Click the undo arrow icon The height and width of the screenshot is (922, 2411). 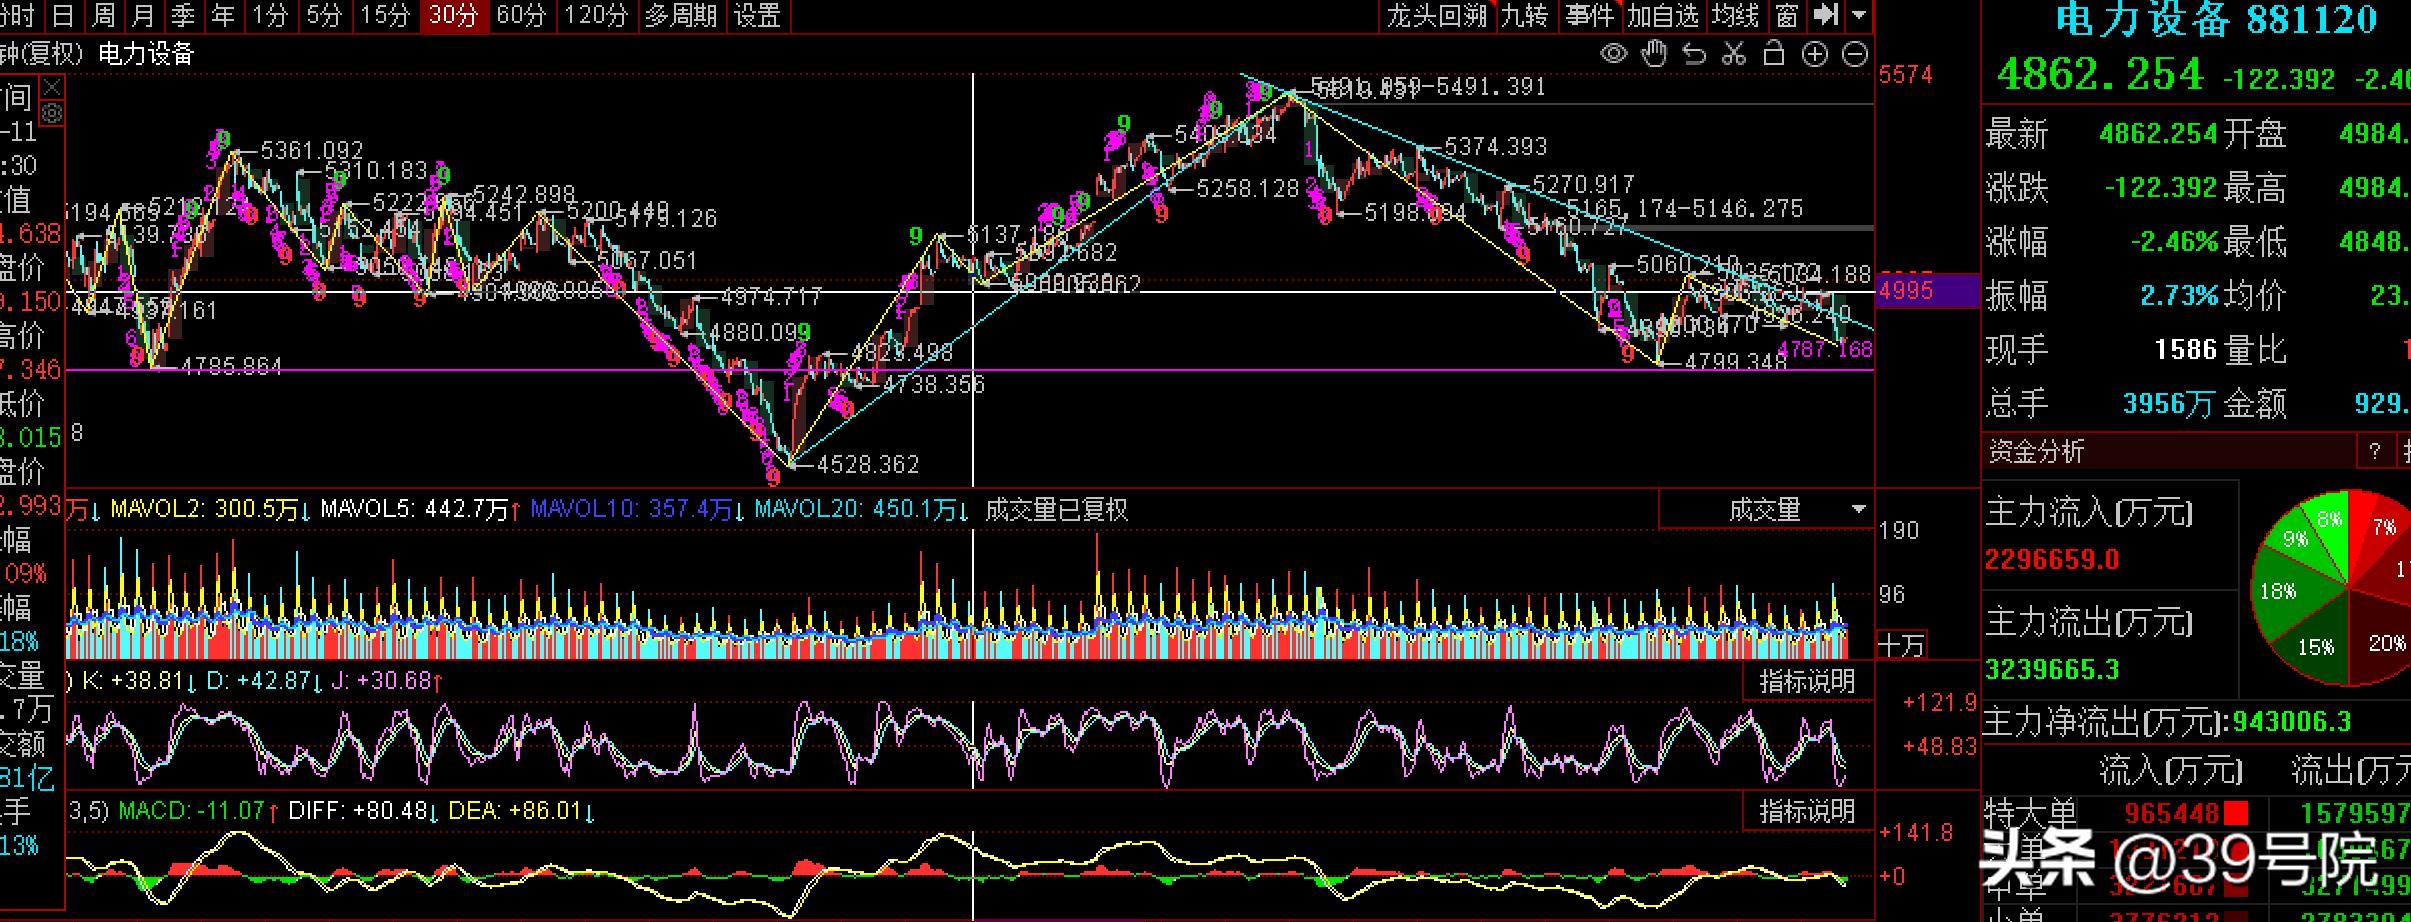(x=1694, y=54)
